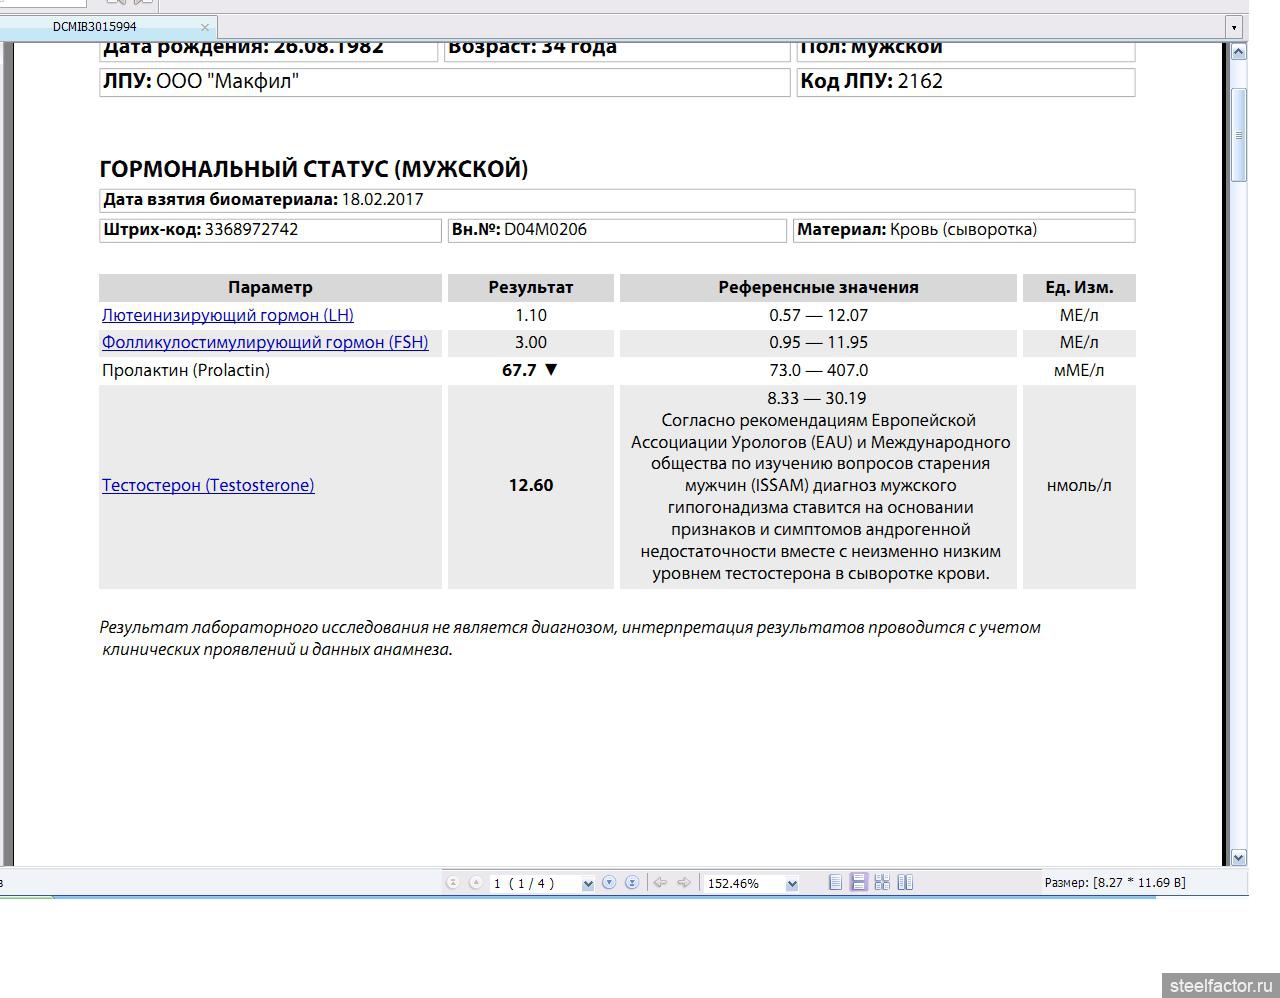Click the next view arrow
This screenshot has height=998, width=1280.
pyautogui.click(x=684, y=882)
